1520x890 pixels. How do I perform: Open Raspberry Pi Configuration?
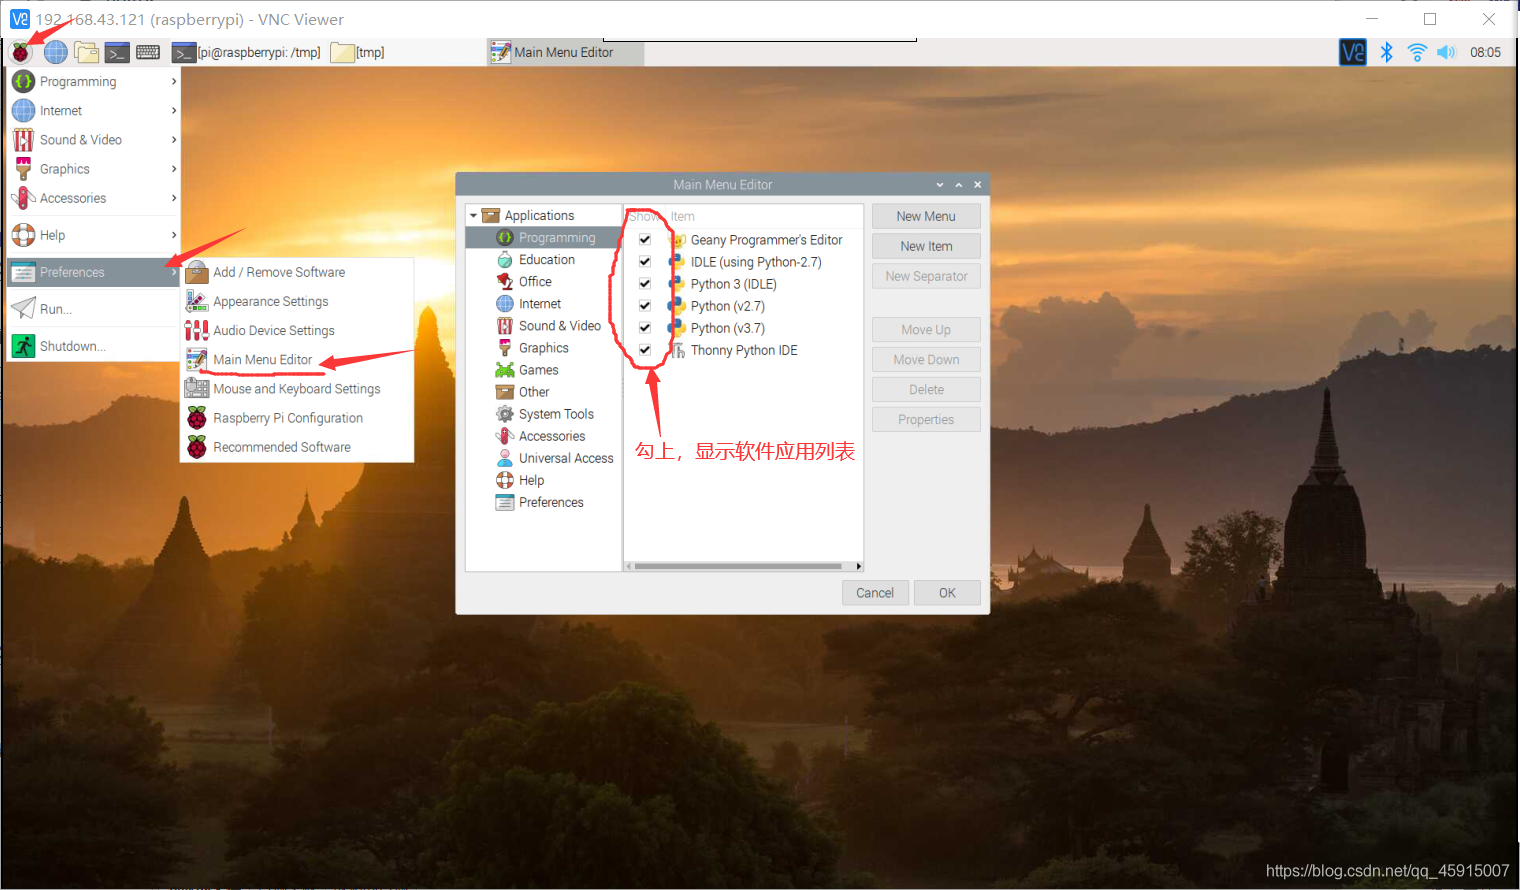point(297,418)
